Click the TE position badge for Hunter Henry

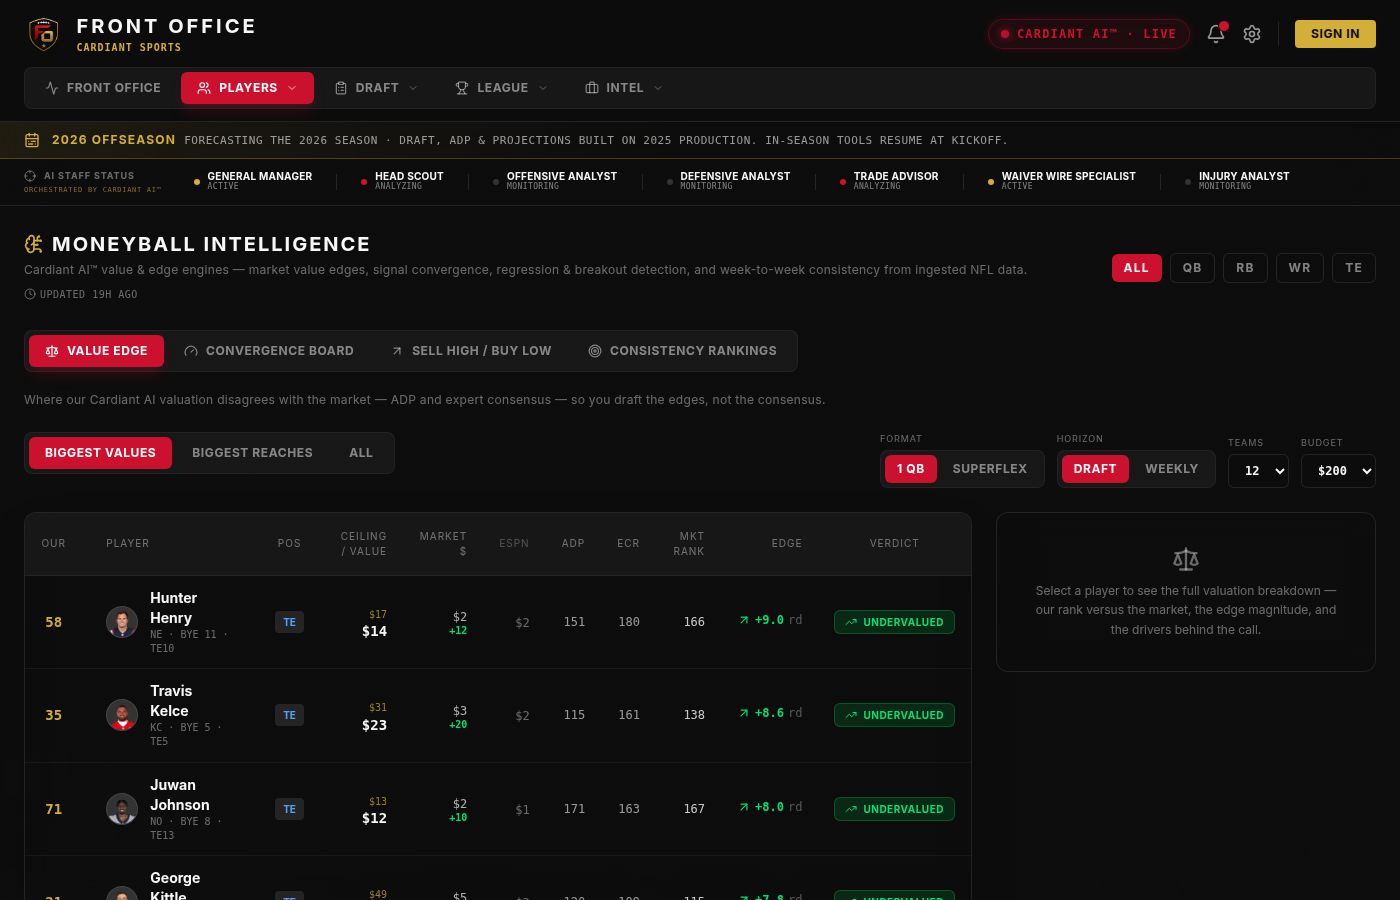tap(289, 622)
